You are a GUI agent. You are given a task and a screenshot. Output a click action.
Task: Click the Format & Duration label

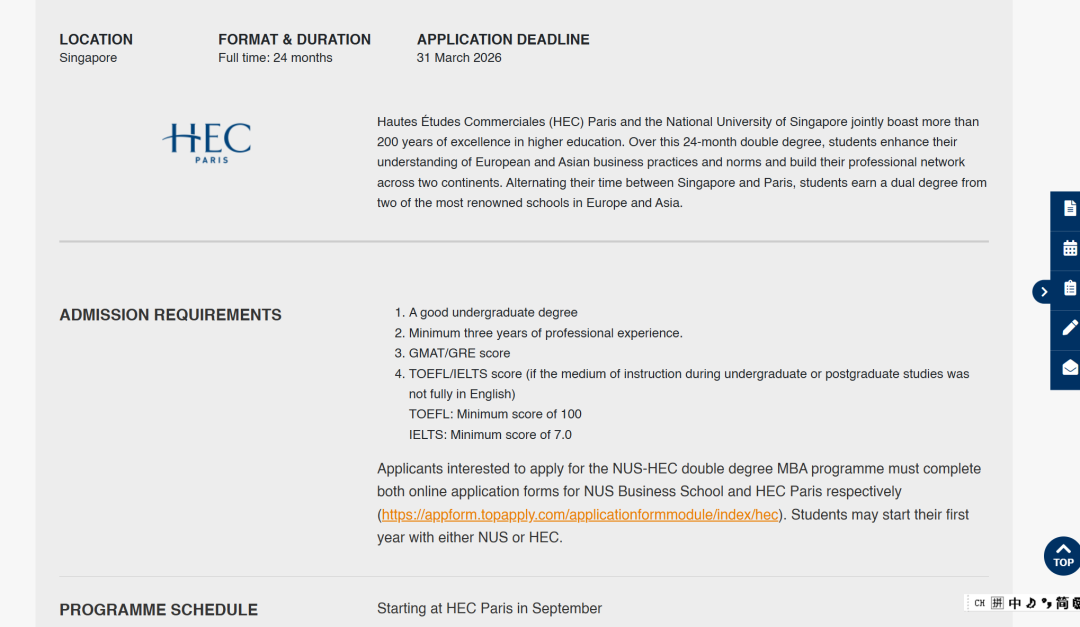click(x=294, y=40)
